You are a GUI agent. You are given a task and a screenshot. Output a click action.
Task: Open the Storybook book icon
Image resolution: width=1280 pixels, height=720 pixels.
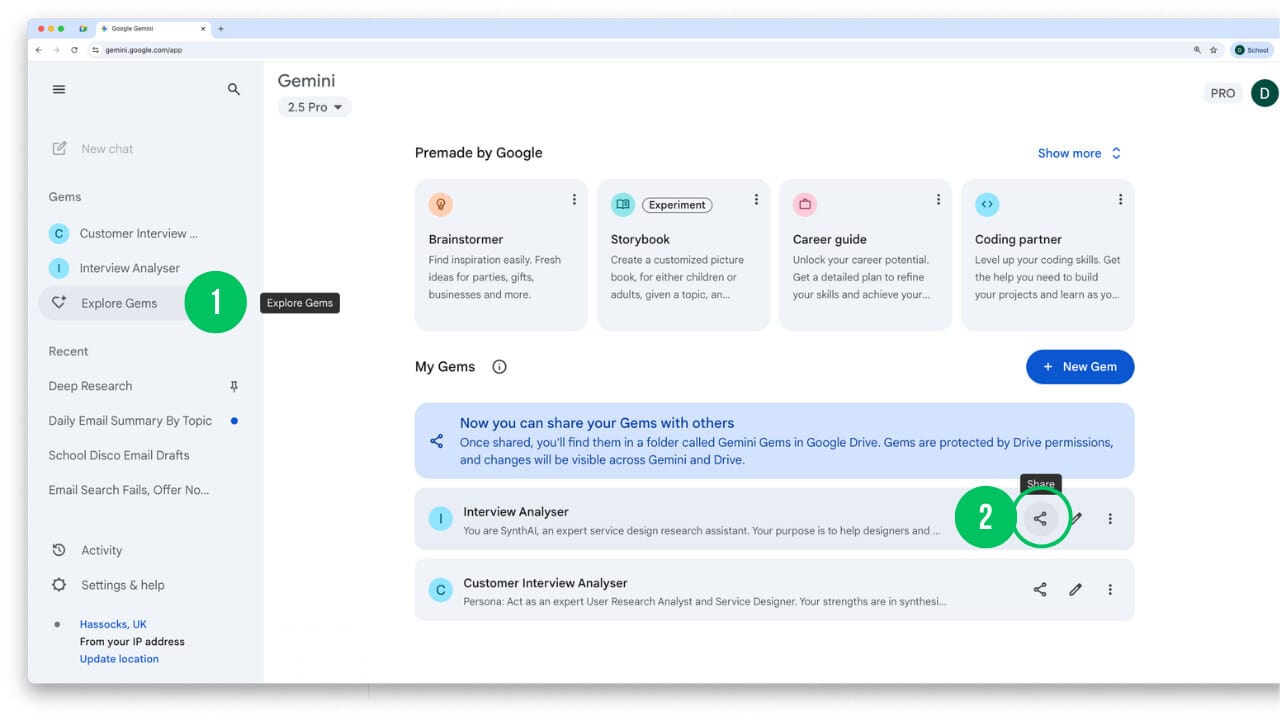point(623,205)
